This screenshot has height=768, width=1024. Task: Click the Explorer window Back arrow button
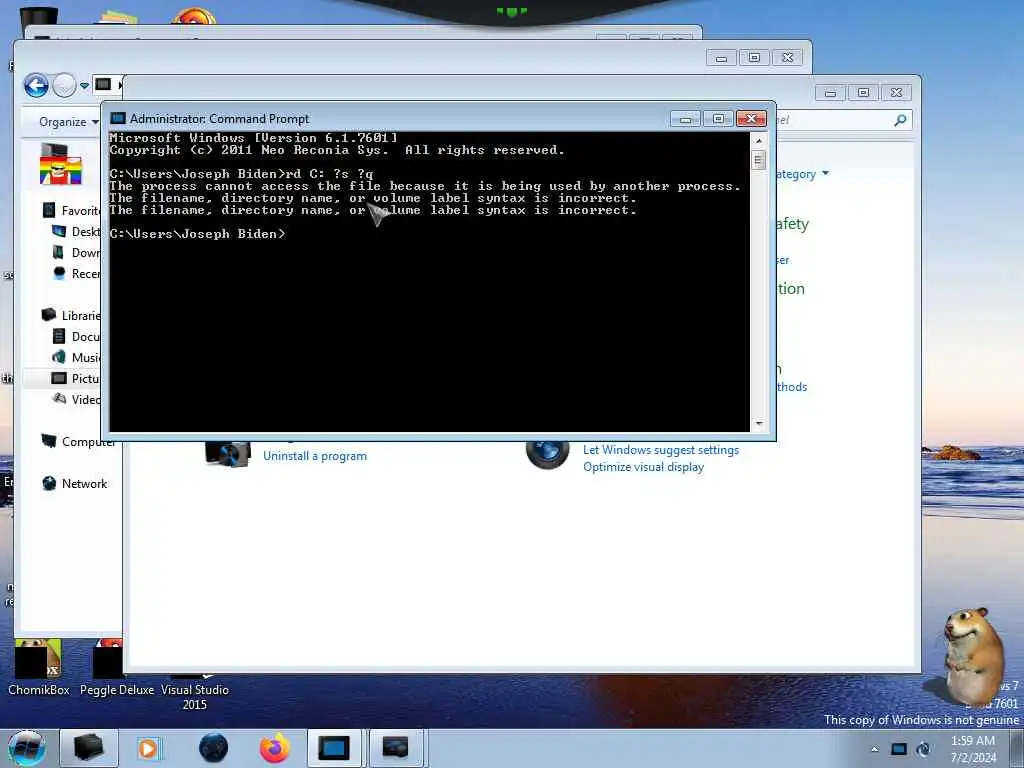point(36,86)
